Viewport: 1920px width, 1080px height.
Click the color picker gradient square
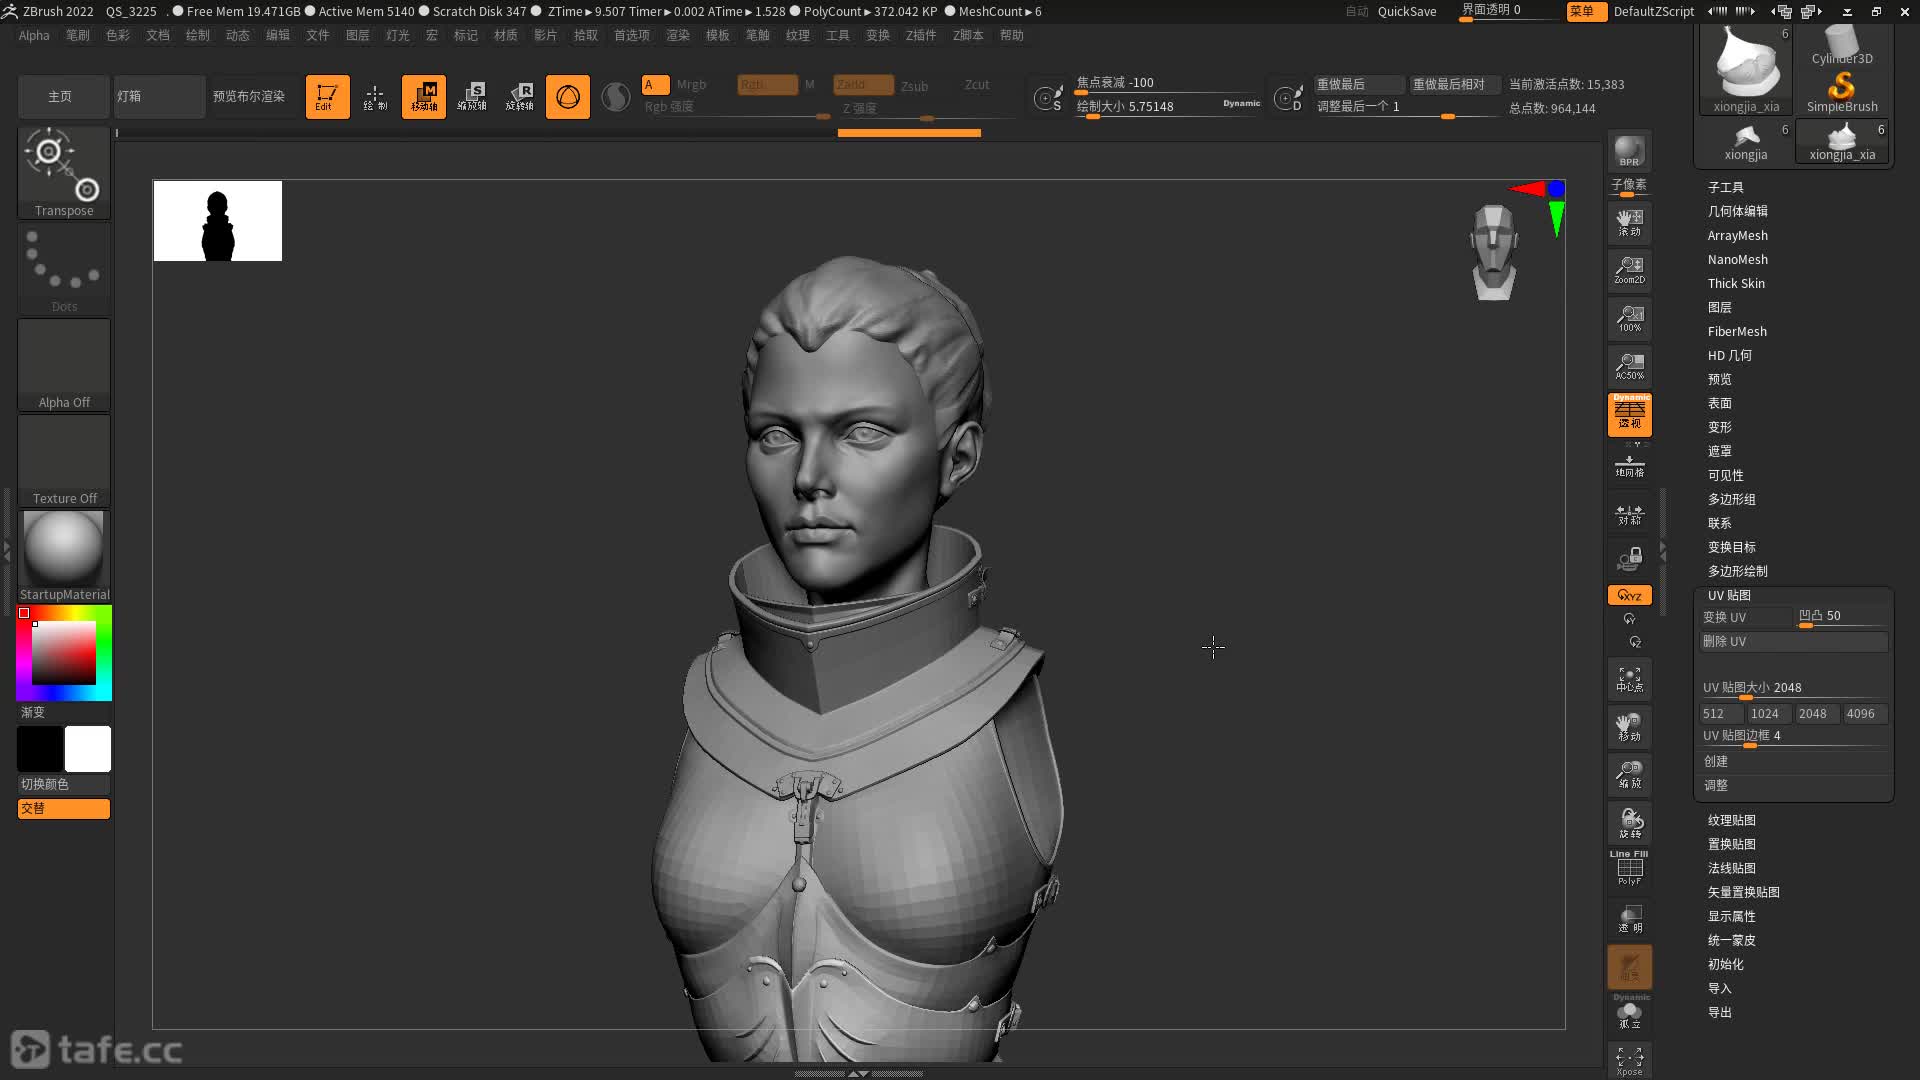tap(64, 652)
